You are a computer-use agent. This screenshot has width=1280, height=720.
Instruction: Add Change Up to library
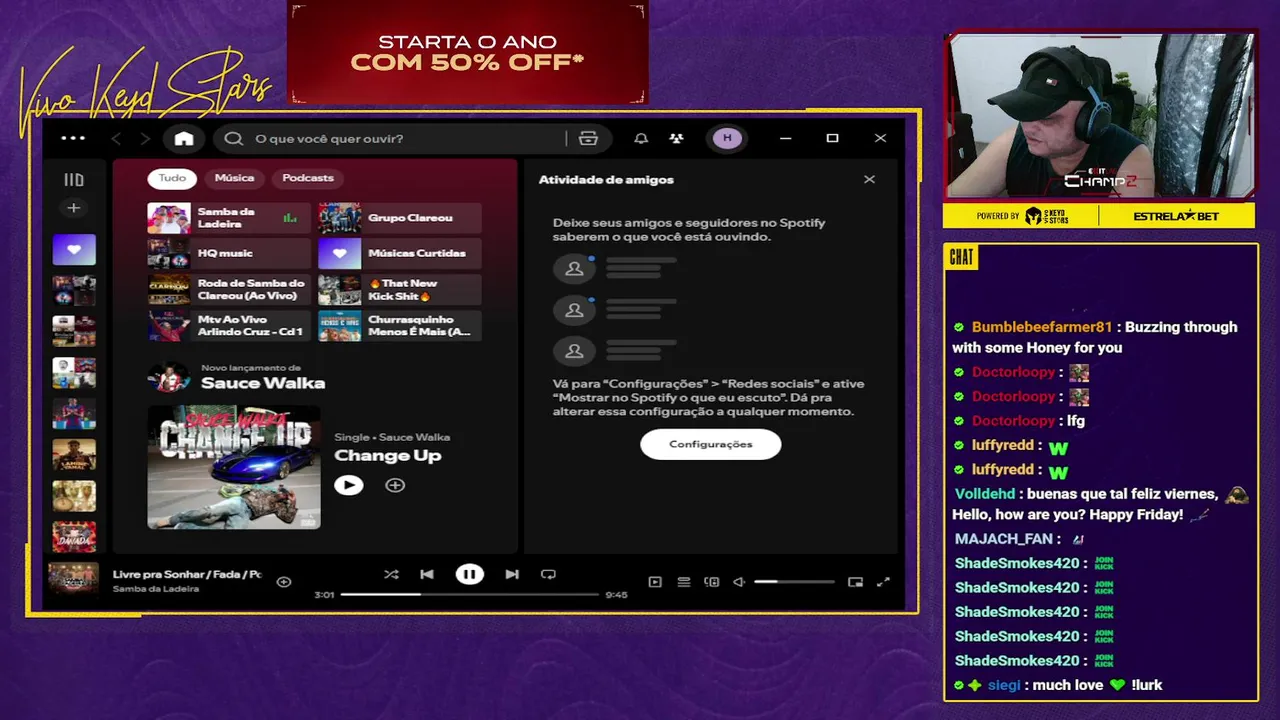(395, 485)
